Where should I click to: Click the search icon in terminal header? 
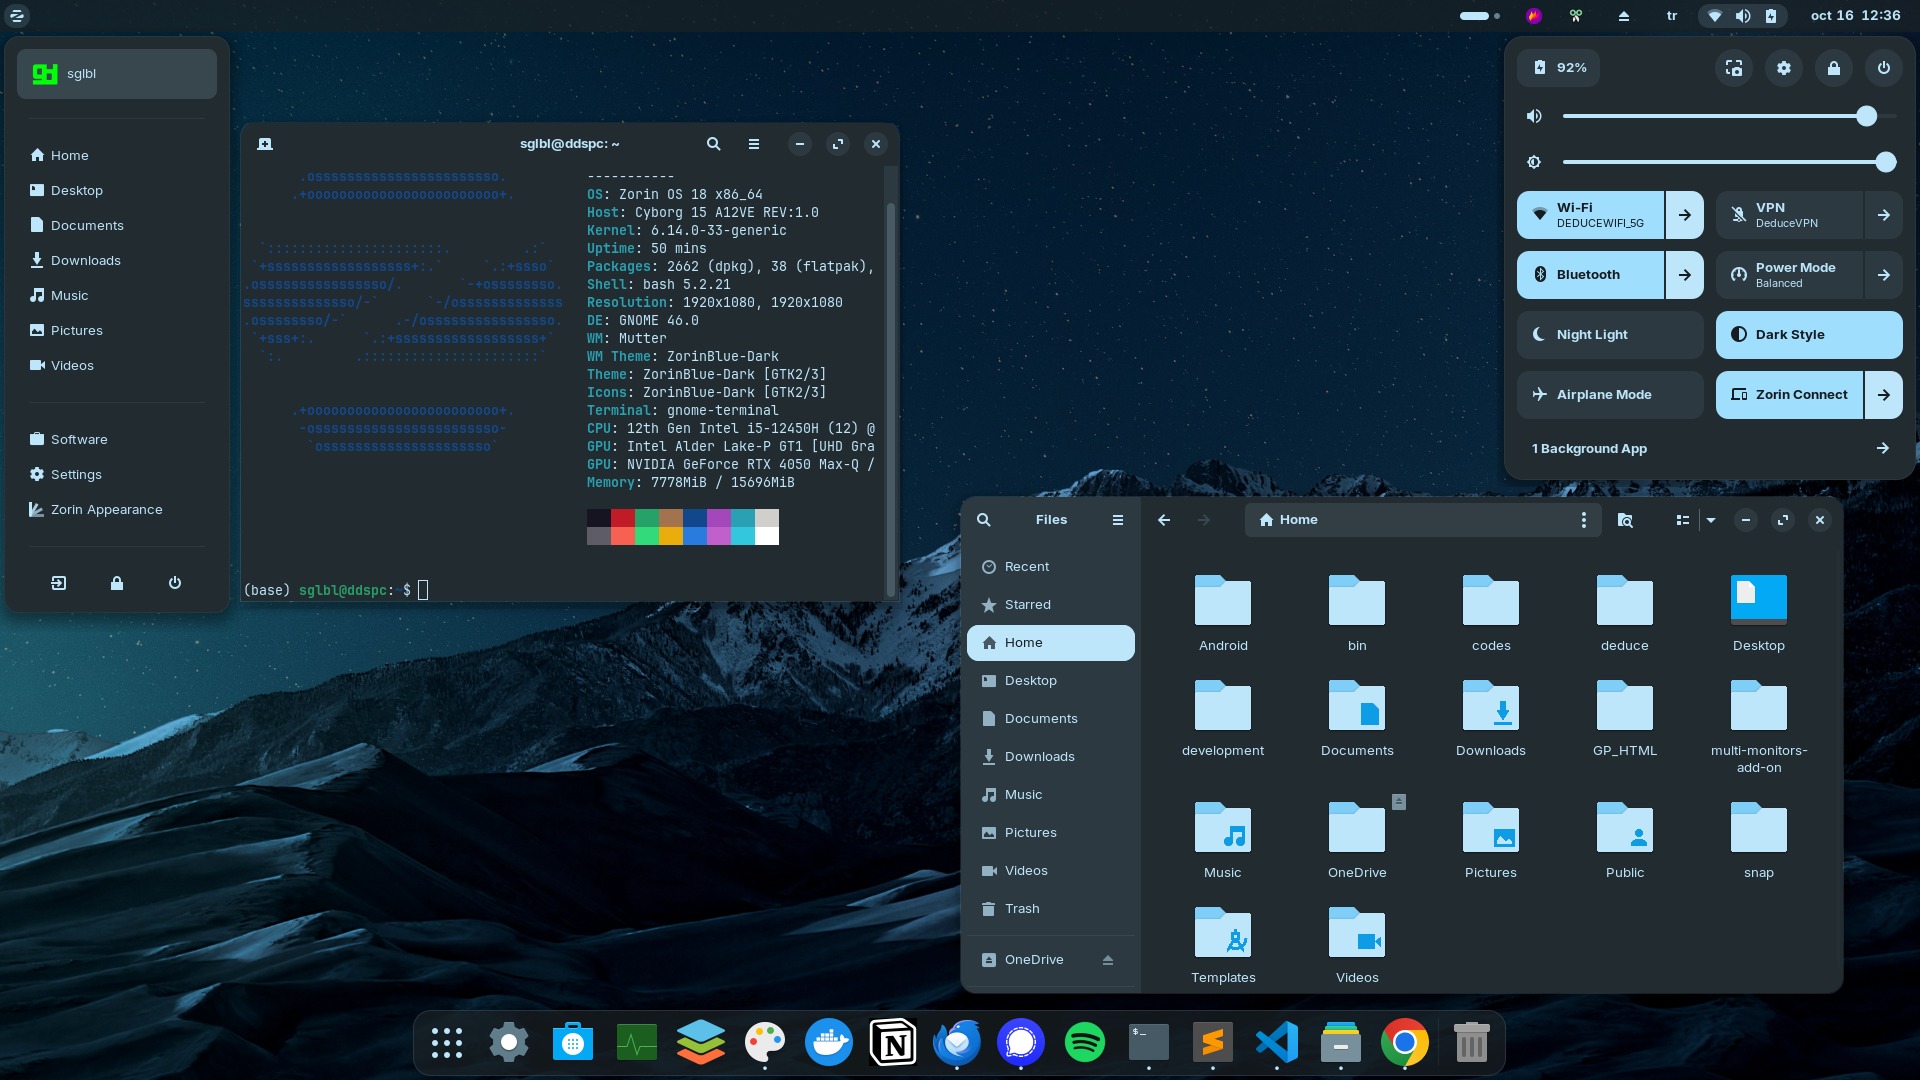click(714, 144)
